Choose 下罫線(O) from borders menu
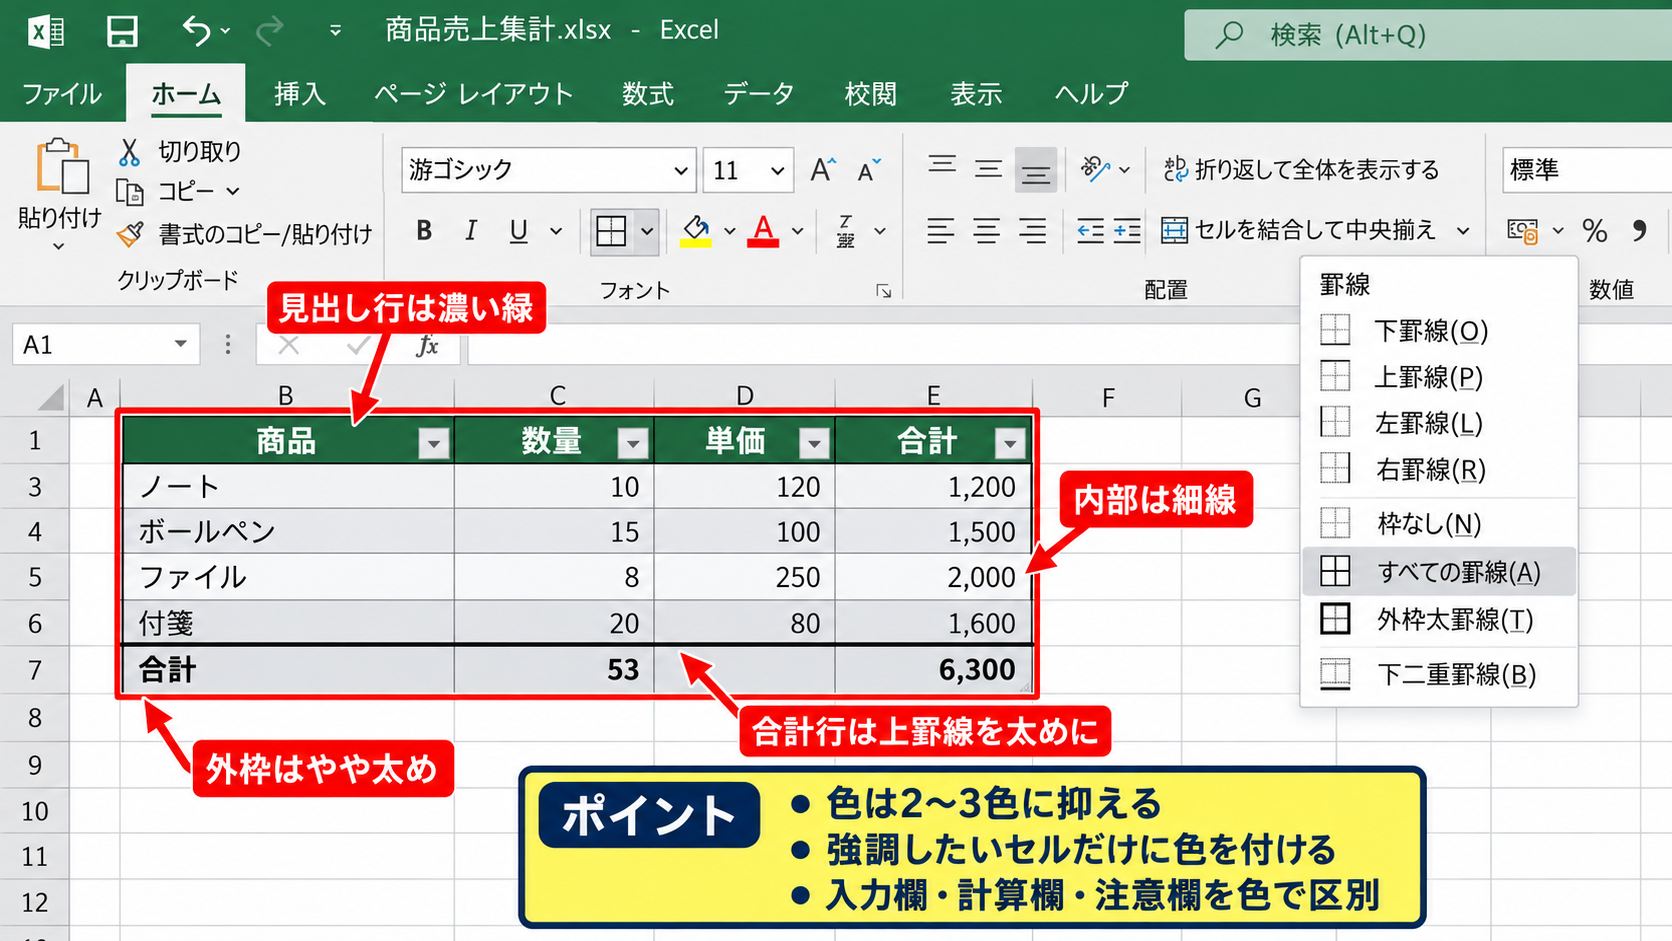 [1438, 330]
